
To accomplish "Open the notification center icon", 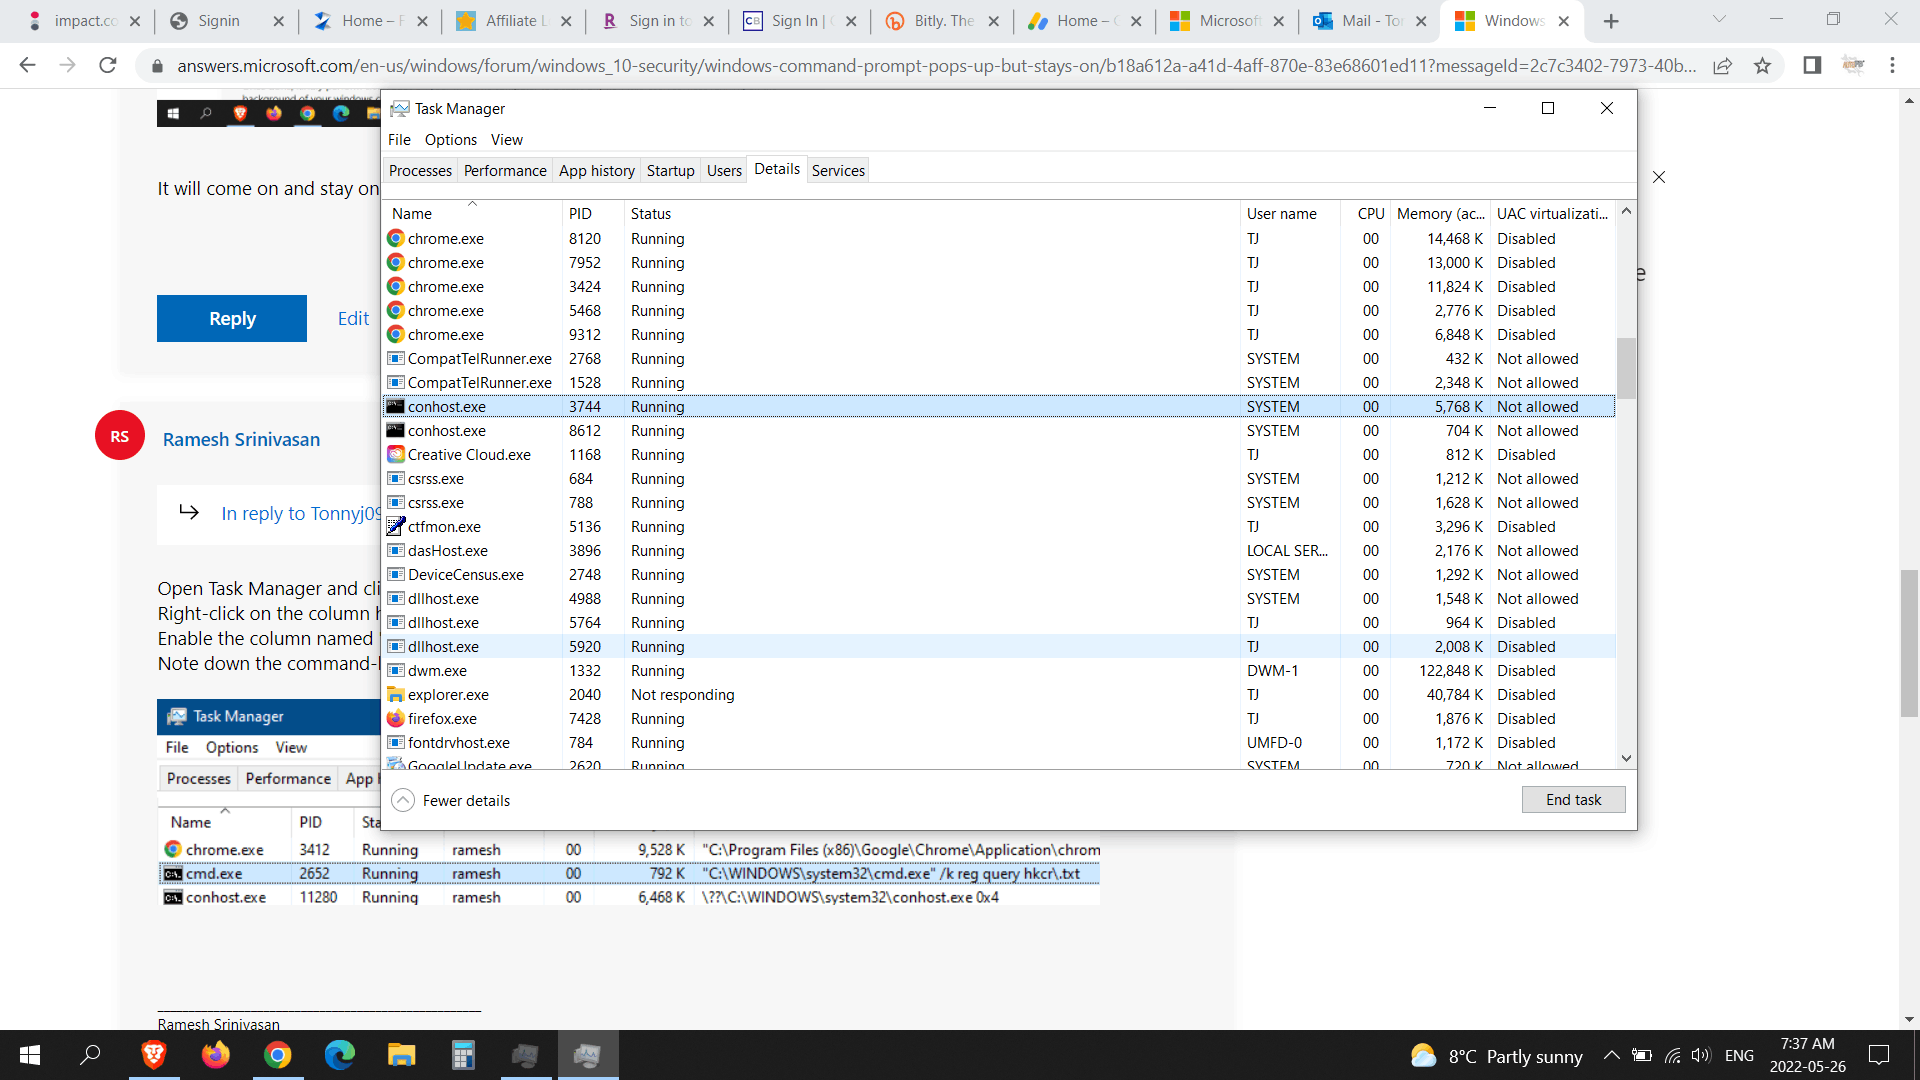I will point(1879,1055).
